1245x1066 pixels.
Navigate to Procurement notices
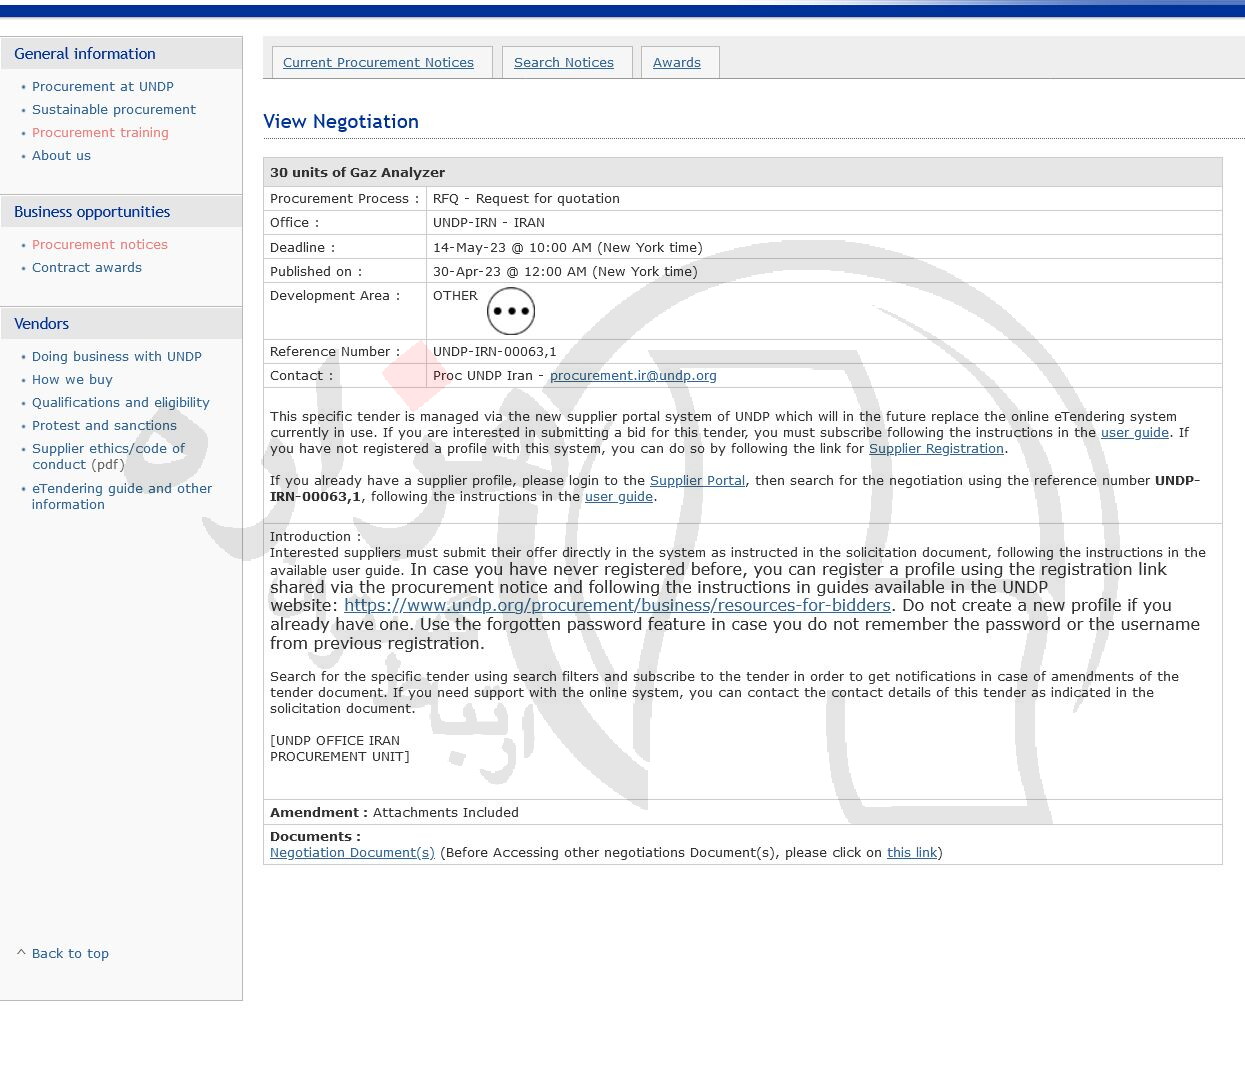coord(99,245)
